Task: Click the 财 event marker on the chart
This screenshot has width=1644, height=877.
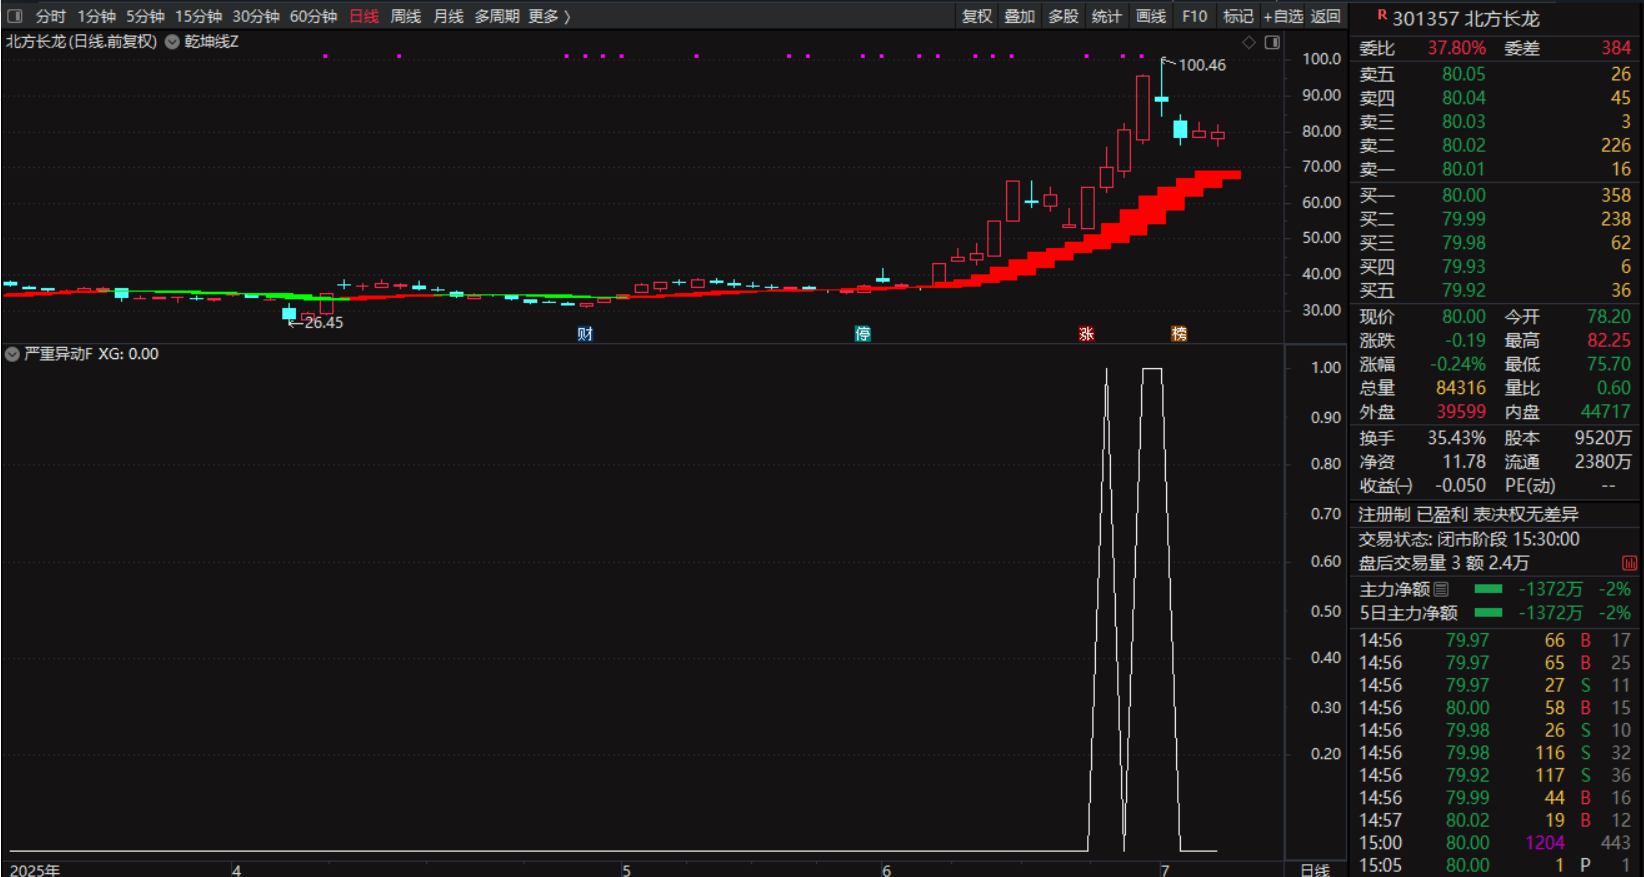Action: pyautogui.click(x=585, y=334)
